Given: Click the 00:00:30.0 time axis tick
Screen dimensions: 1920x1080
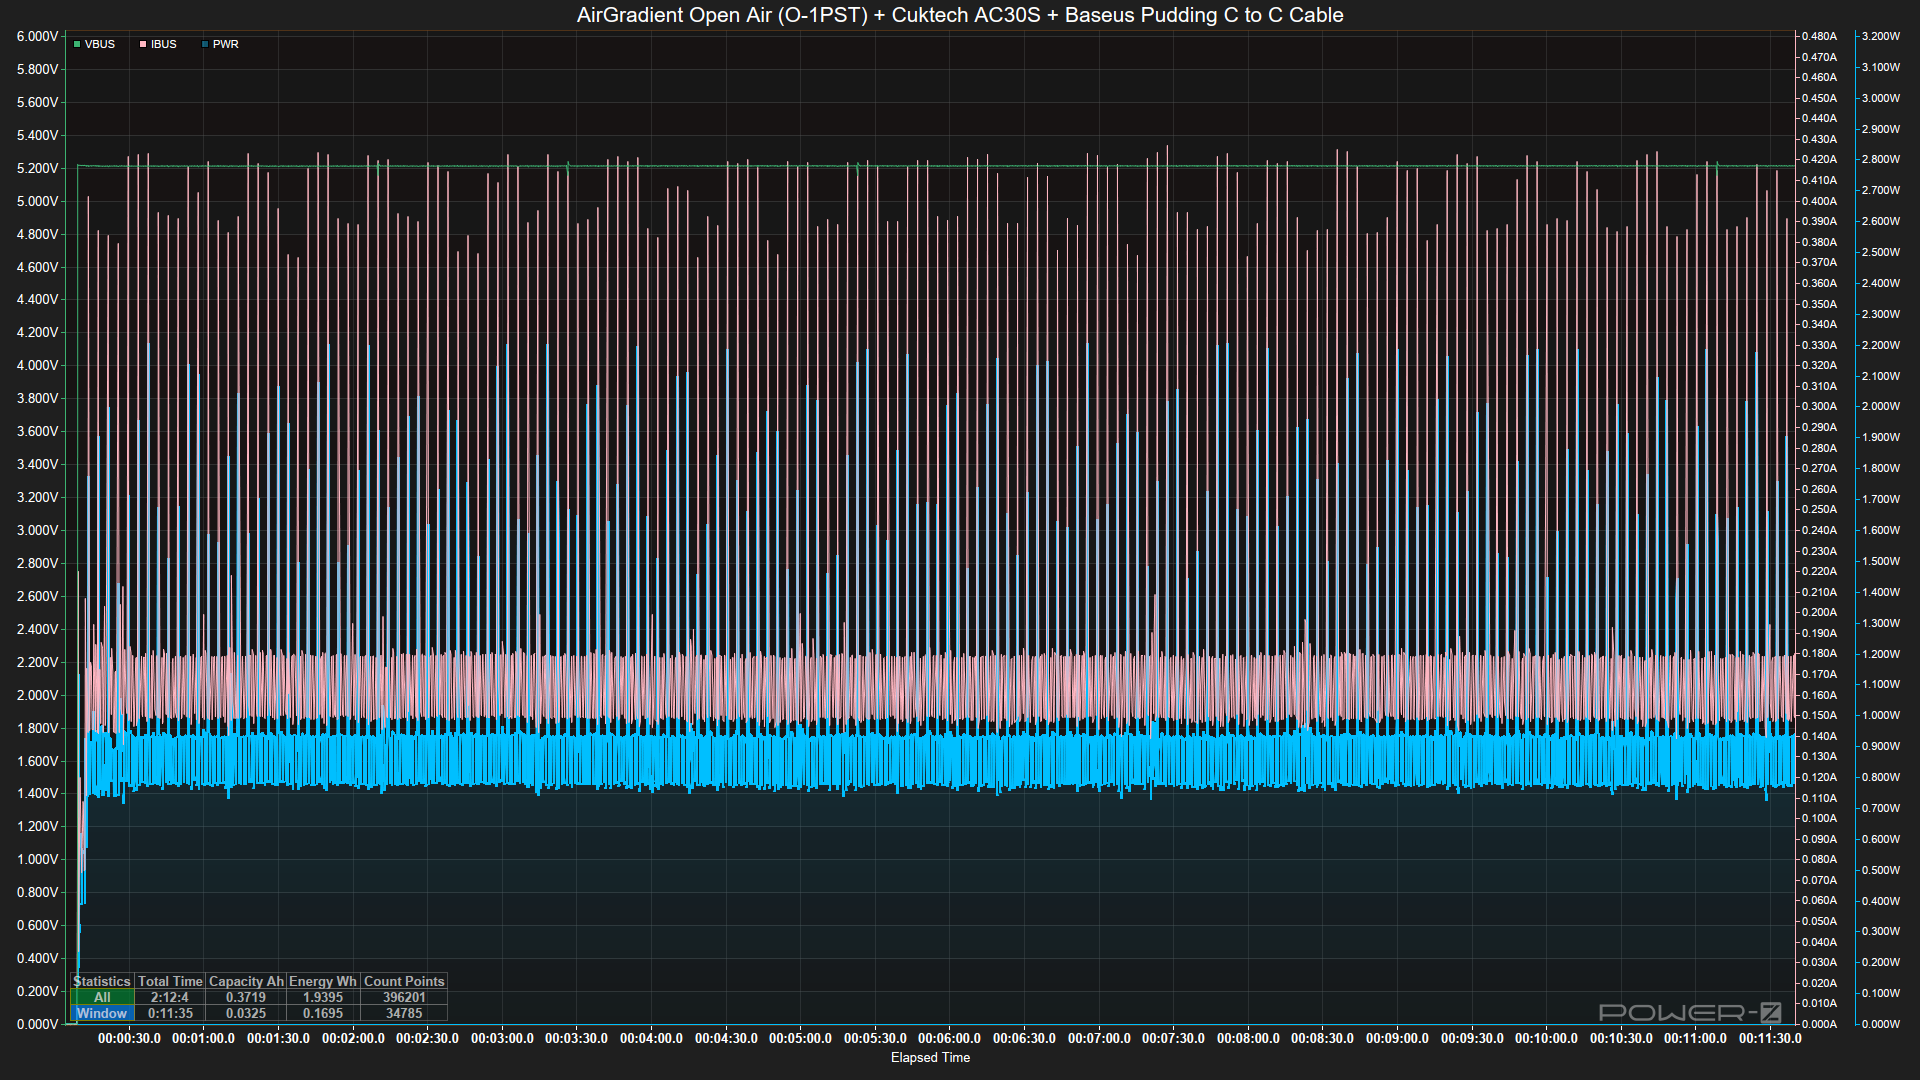Looking at the screenshot, I should tap(129, 1038).
